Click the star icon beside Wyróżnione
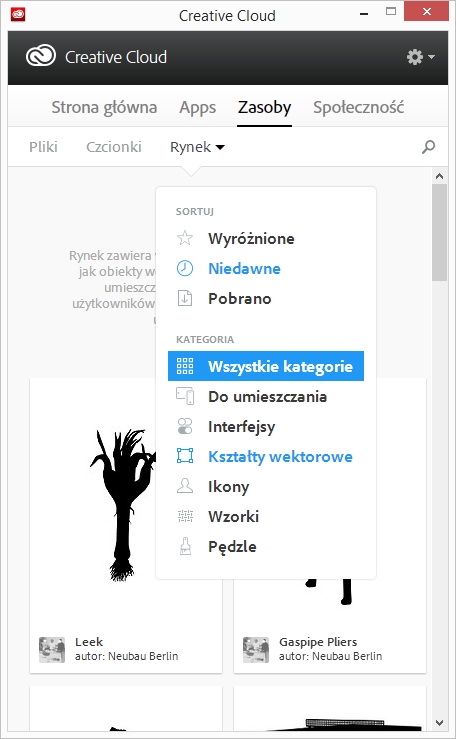 pyautogui.click(x=185, y=238)
